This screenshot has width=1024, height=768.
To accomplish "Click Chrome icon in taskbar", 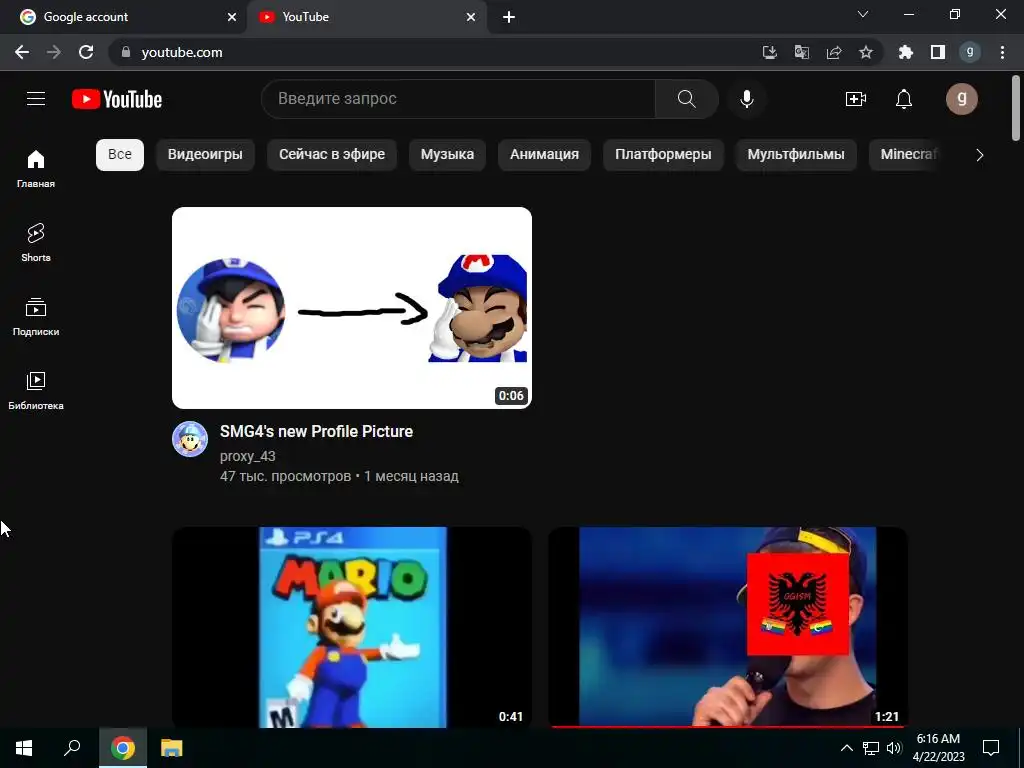I will pyautogui.click(x=123, y=748).
